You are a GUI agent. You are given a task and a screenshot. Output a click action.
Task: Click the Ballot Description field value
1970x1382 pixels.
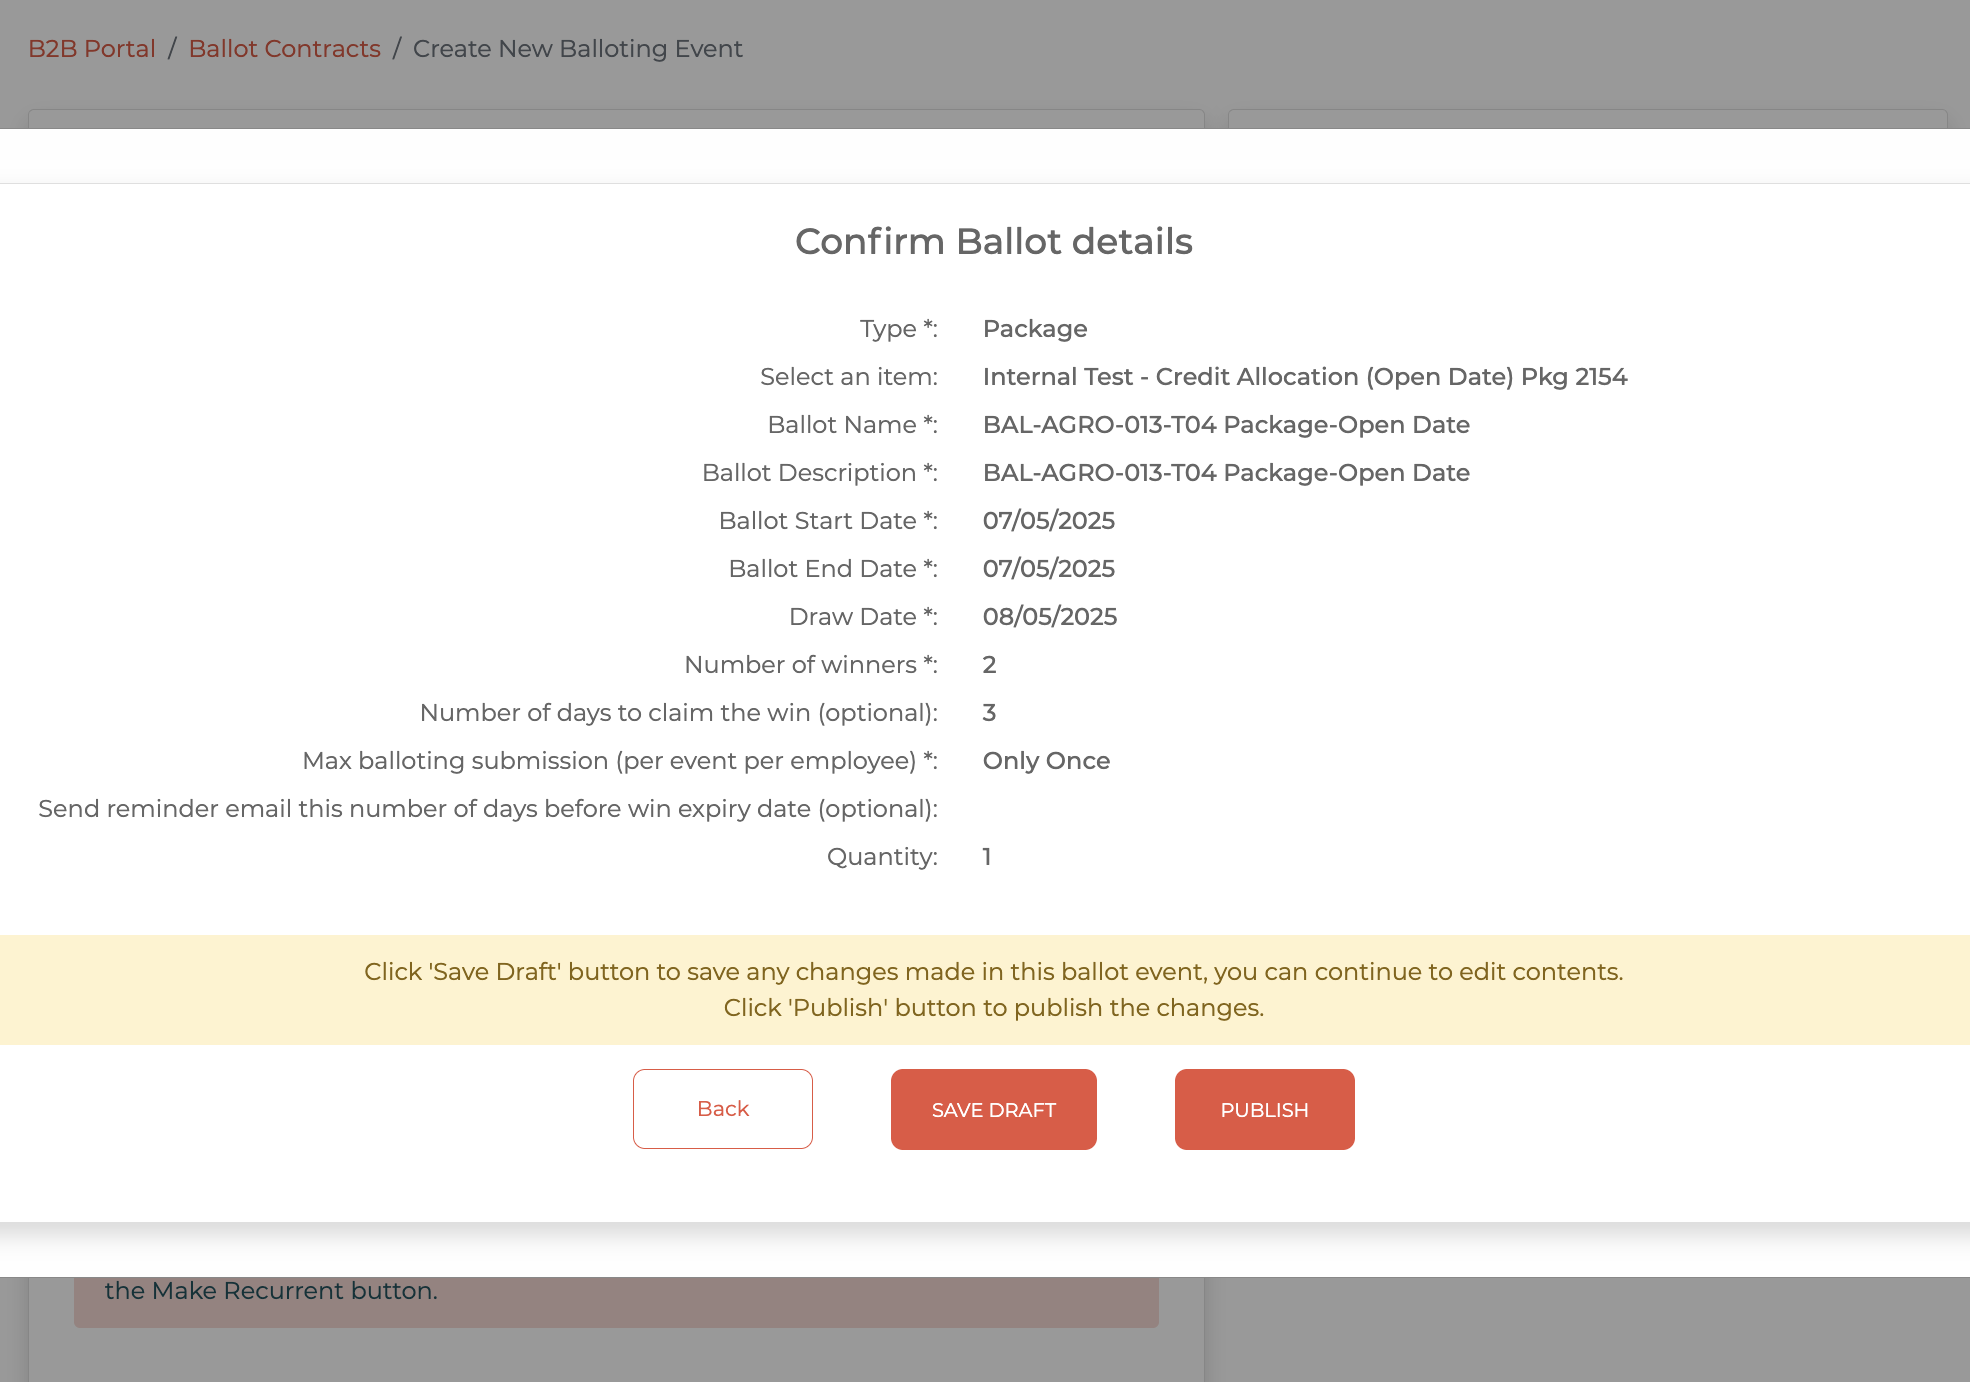pyautogui.click(x=1225, y=473)
